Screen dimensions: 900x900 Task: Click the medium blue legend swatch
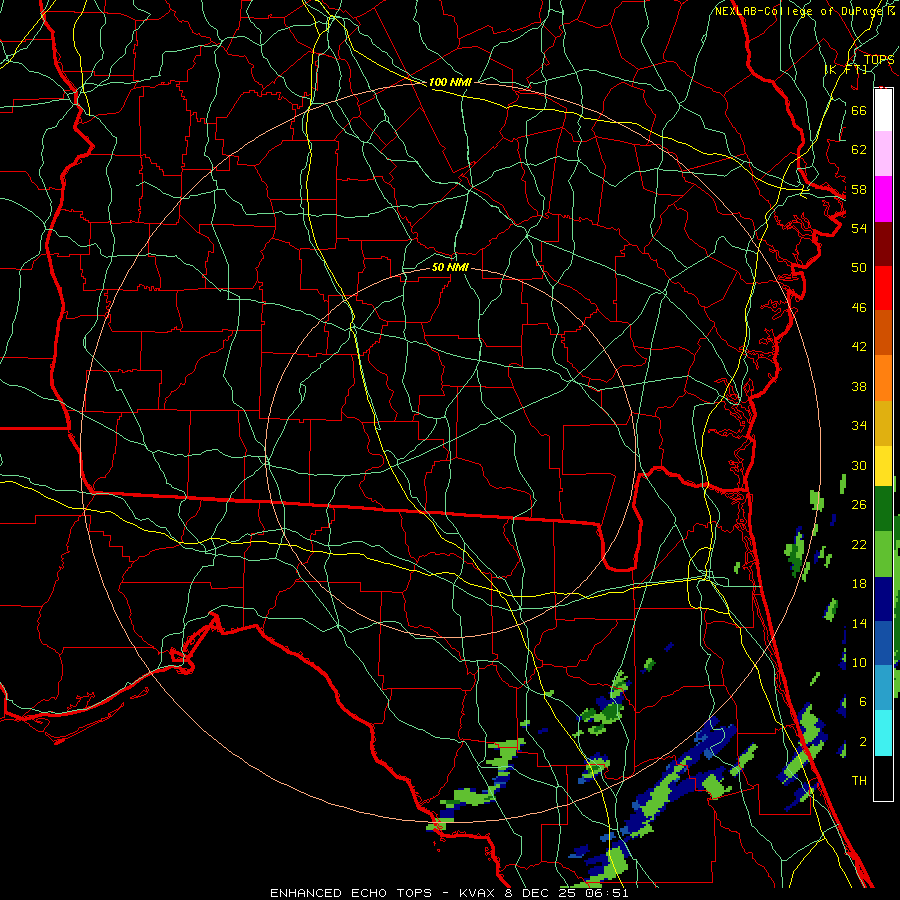tap(883, 643)
